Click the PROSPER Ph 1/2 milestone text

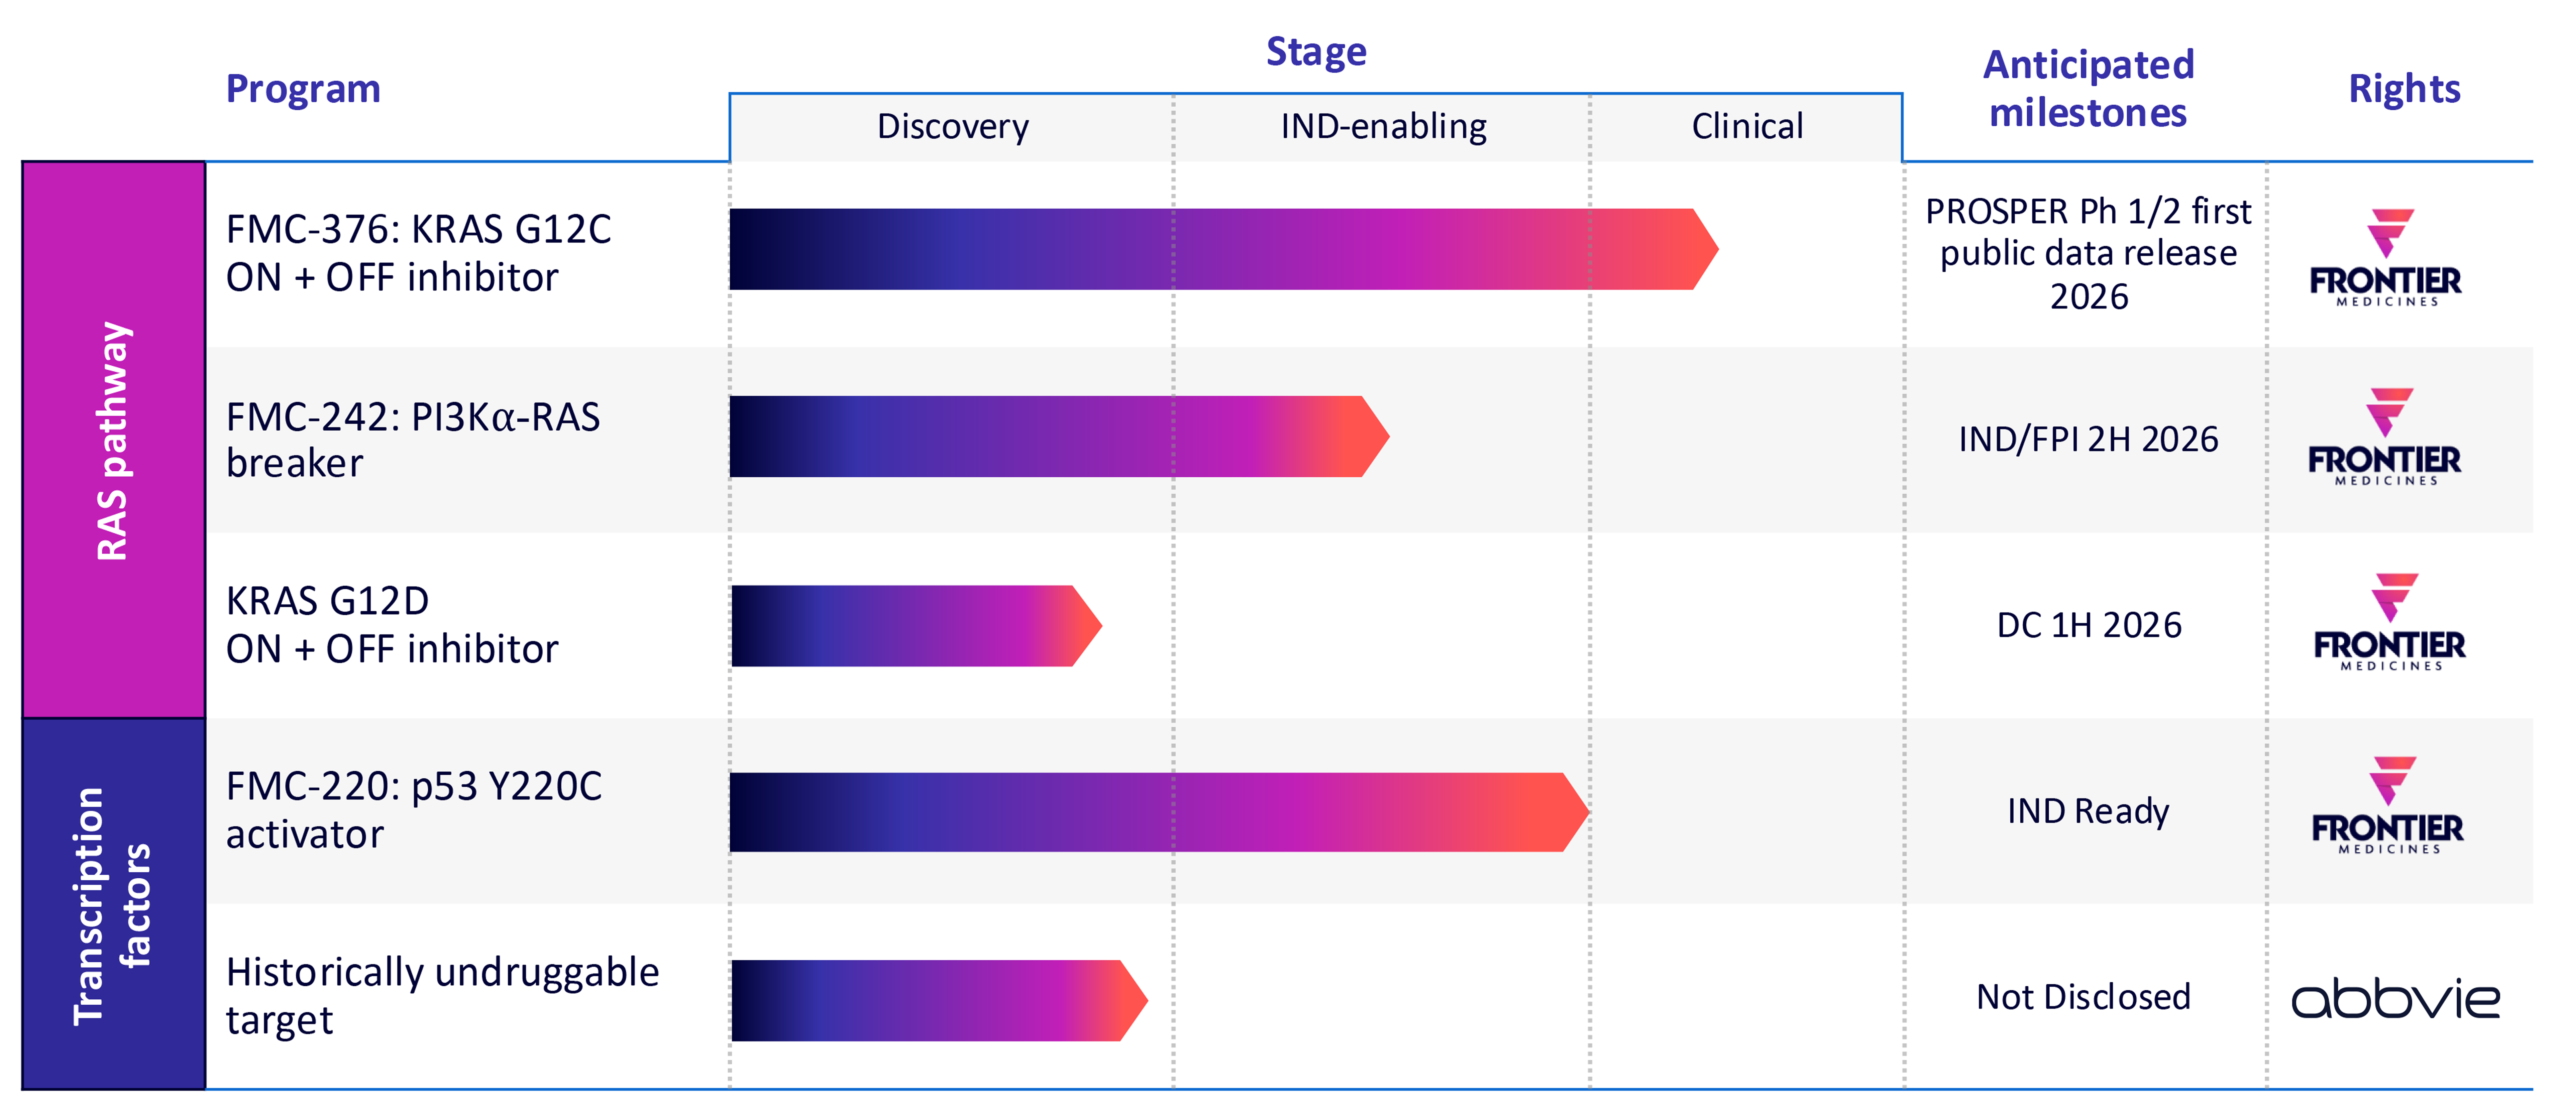pyautogui.click(x=2088, y=254)
